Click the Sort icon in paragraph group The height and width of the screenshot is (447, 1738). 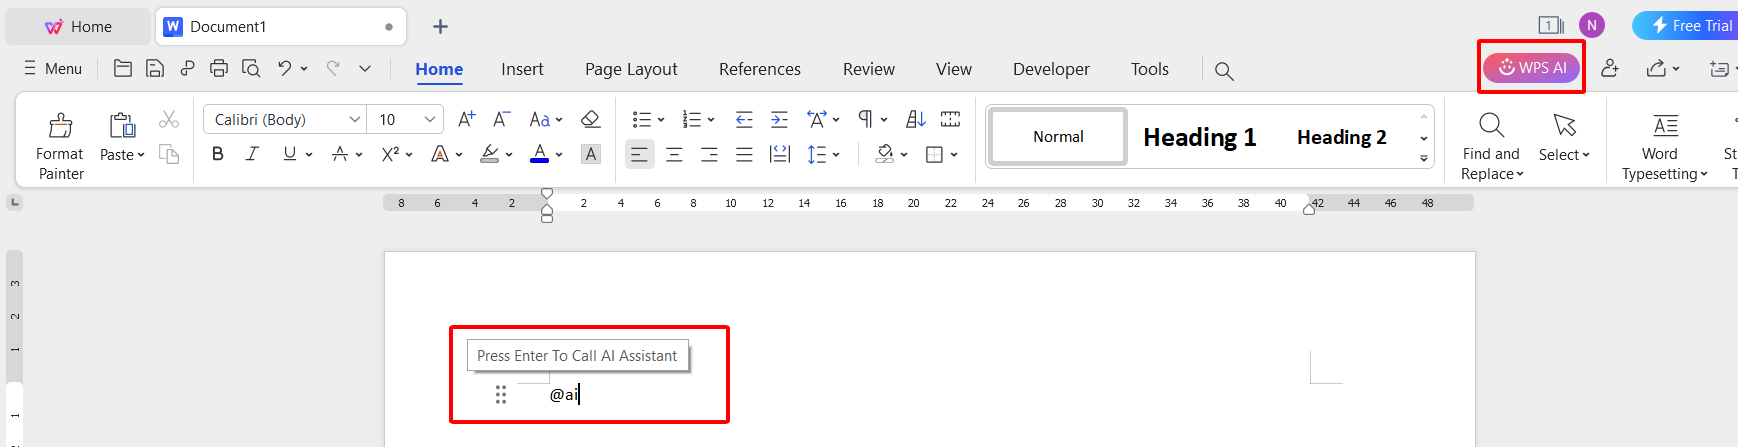click(x=915, y=119)
